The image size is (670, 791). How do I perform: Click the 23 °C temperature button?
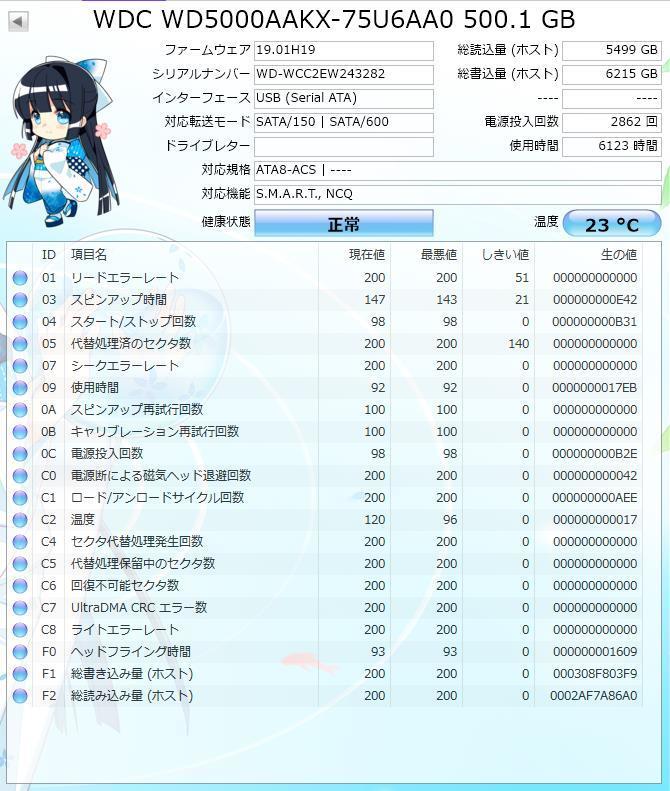point(611,223)
